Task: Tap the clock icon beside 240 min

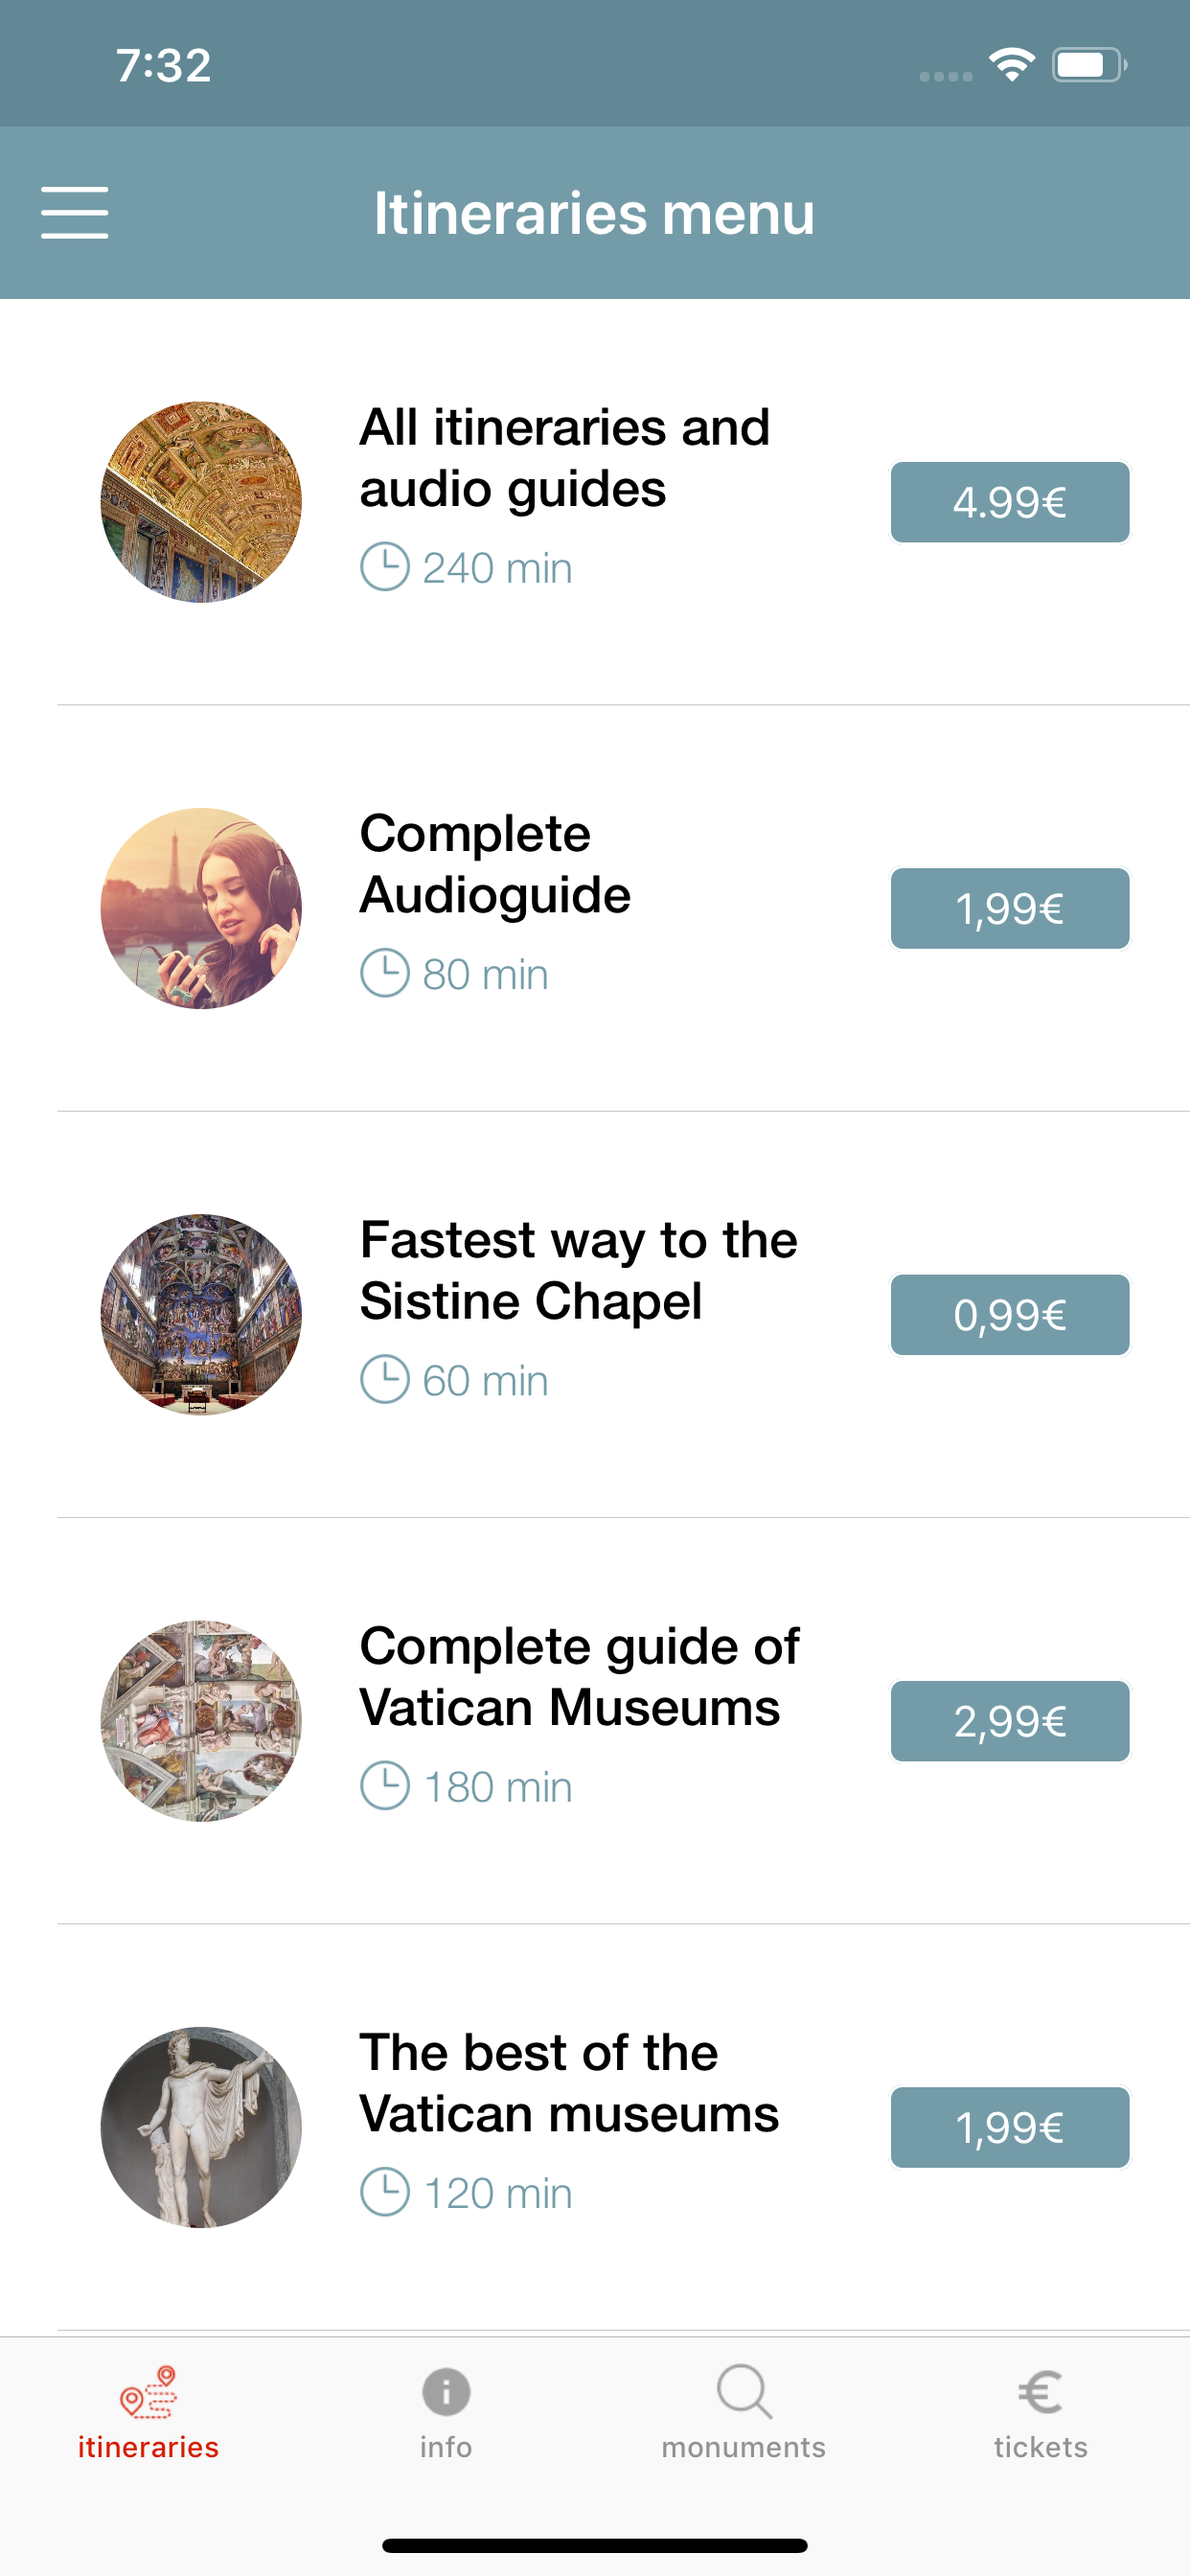Action: (385, 567)
